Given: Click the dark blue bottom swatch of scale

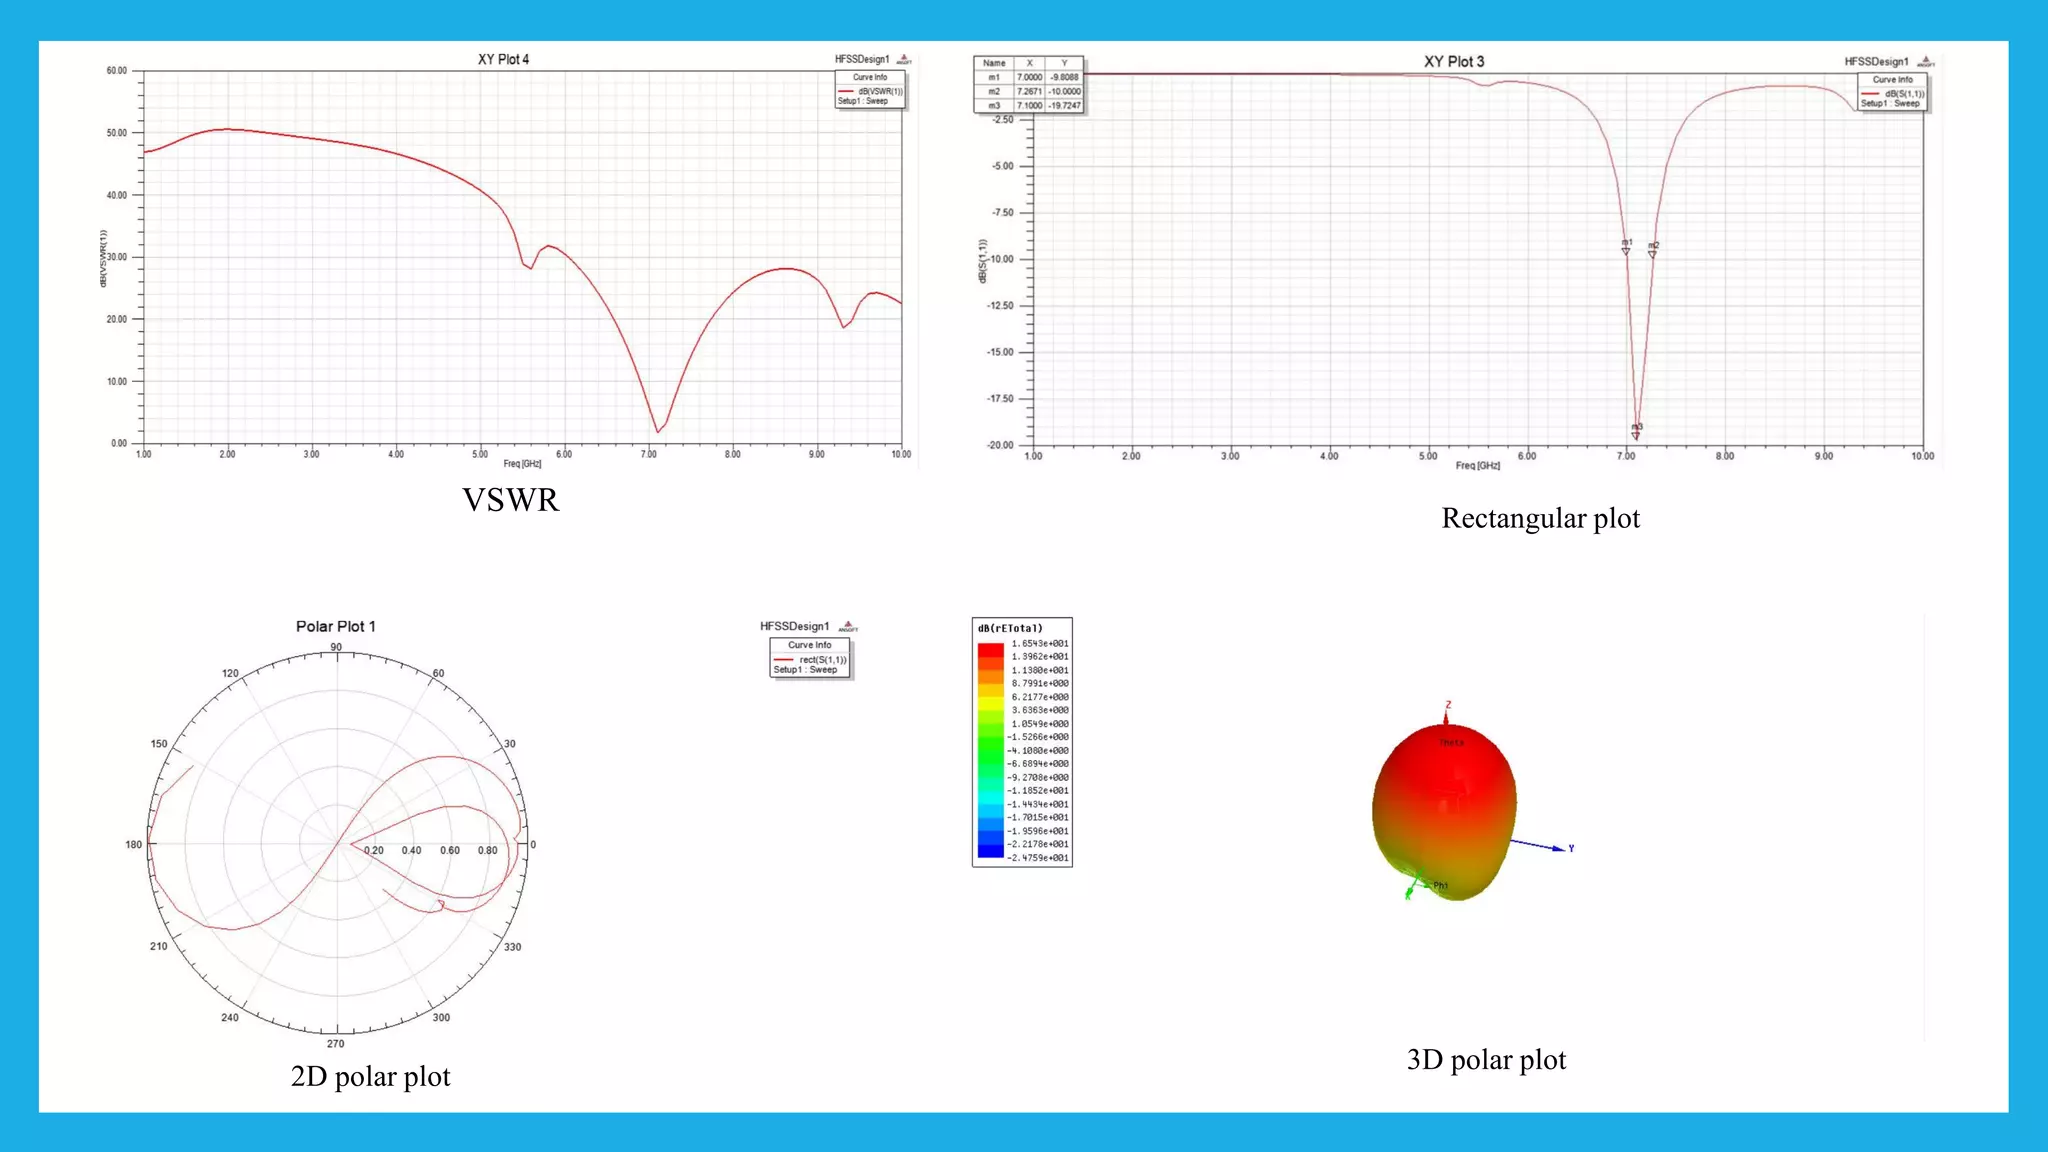Looking at the screenshot, I should (990, 851).
